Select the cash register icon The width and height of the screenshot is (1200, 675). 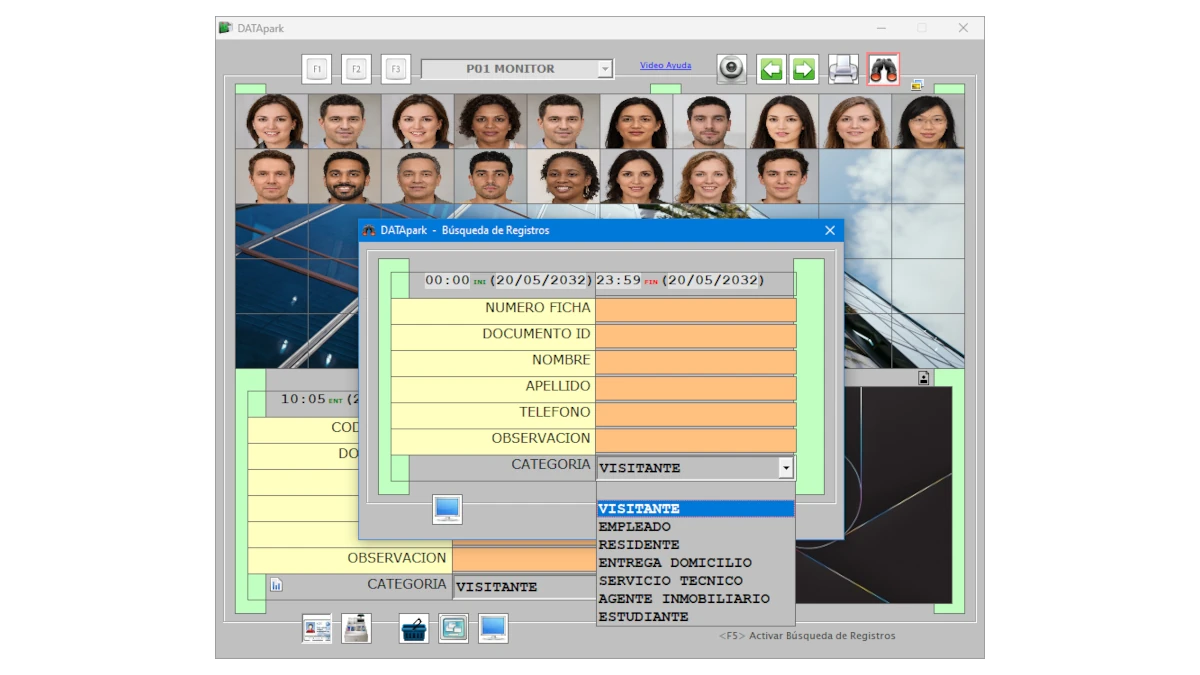[356, 628]
